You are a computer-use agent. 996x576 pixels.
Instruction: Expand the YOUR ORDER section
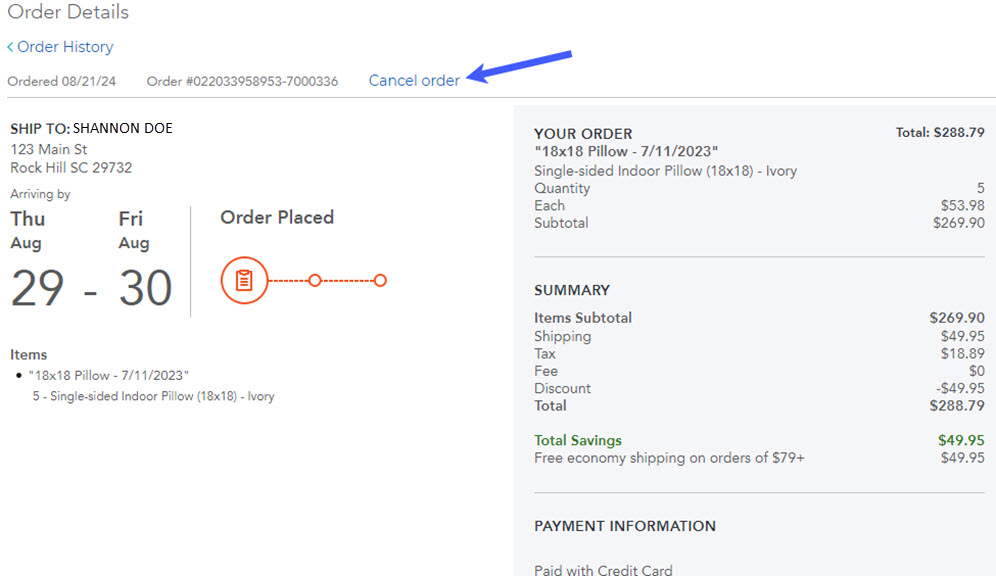click(x=583, y=133)
